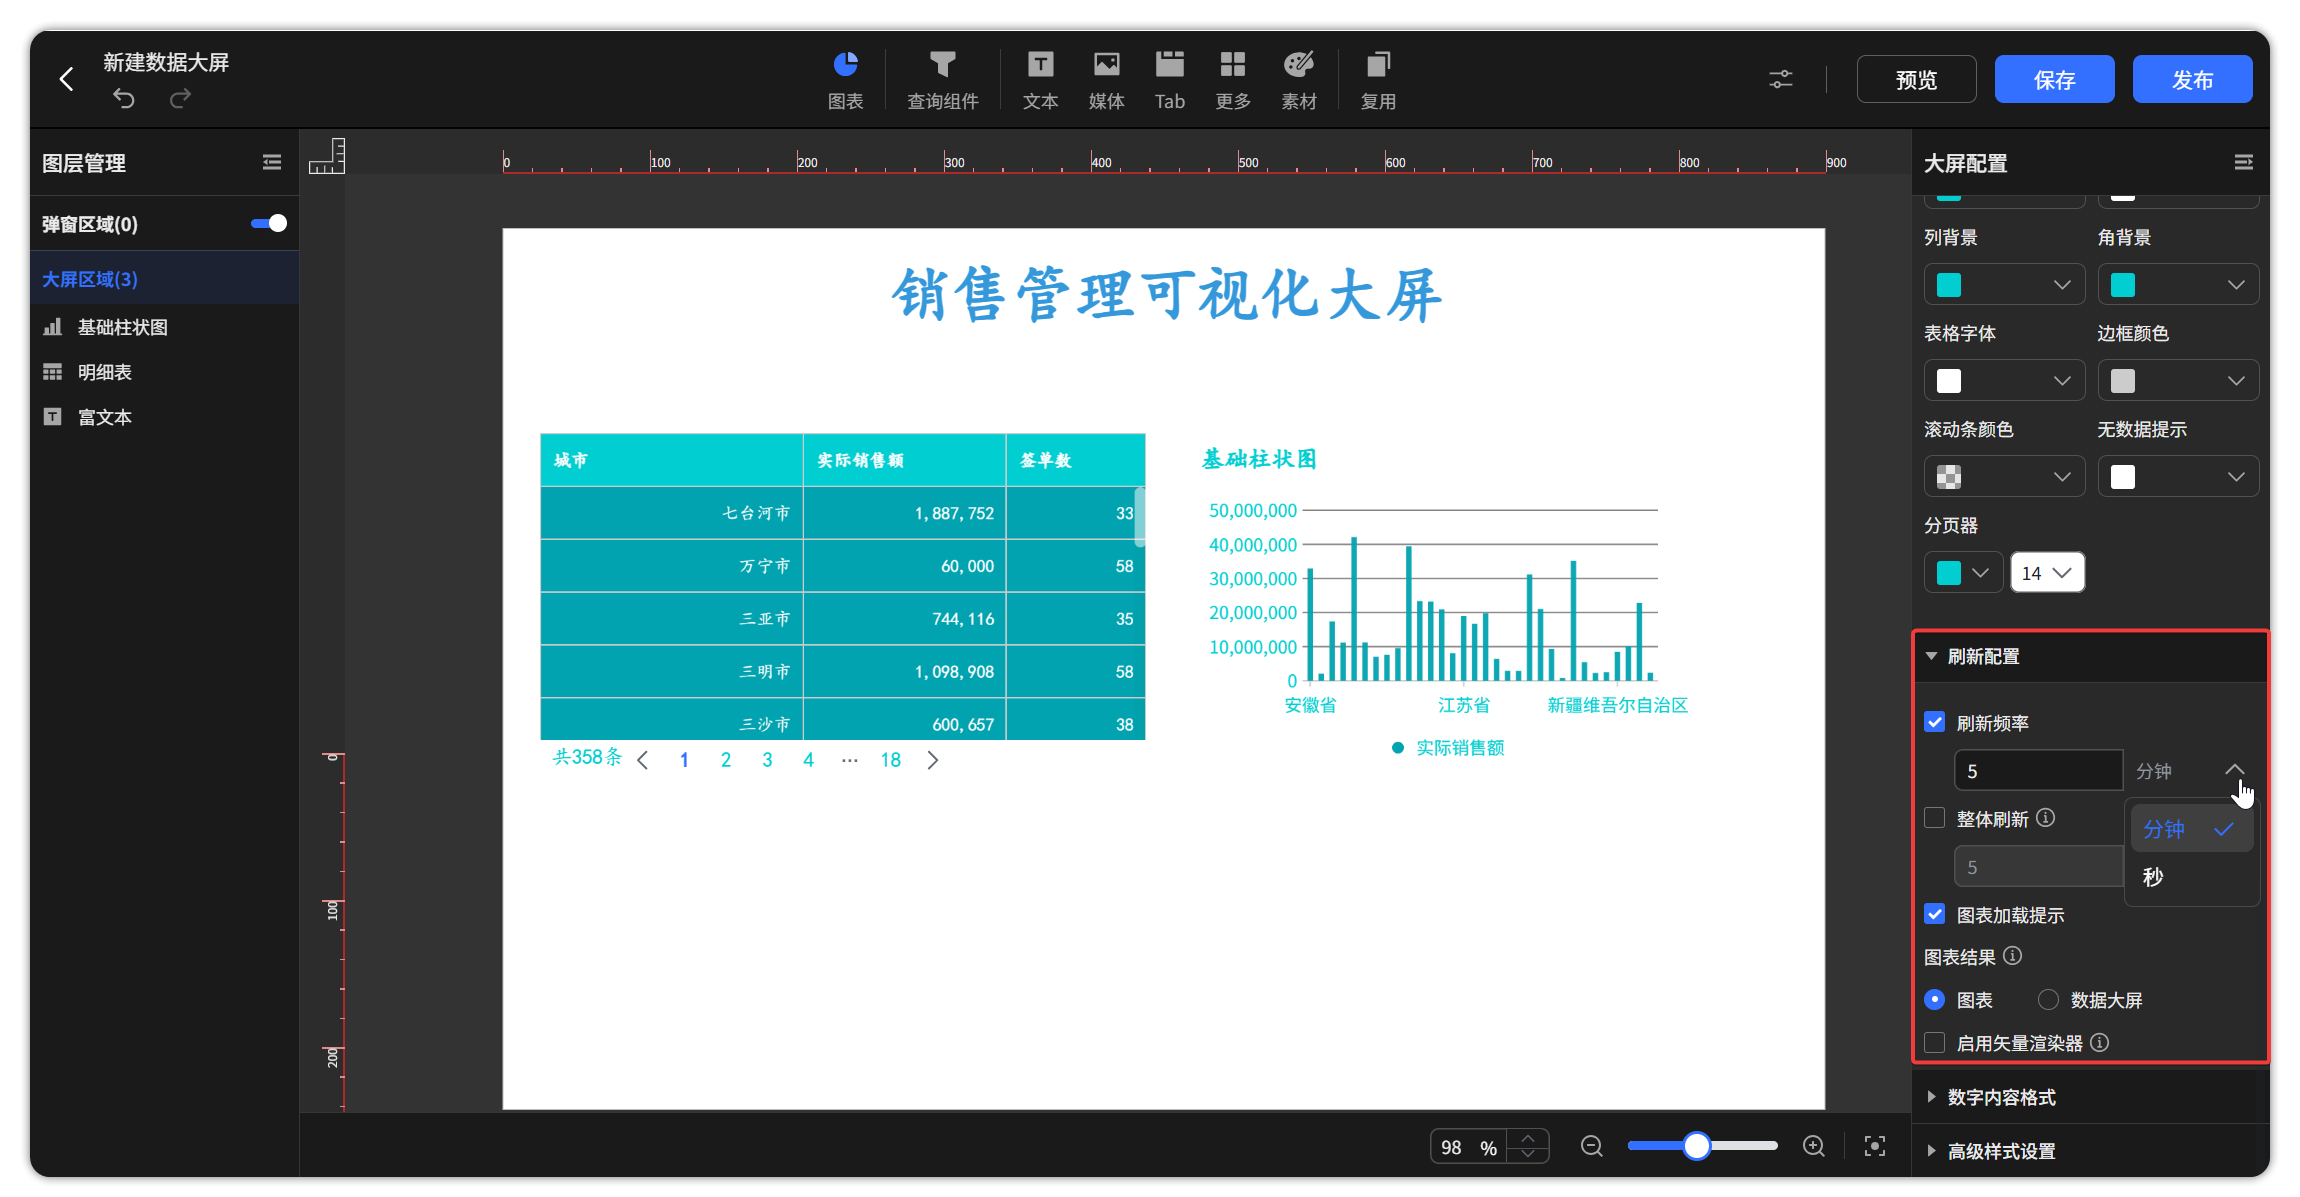This screenshot has height=1197, width=2300.
Task: Uncheck the 刷新频率 checkbox
Action: coord(1935,722)
